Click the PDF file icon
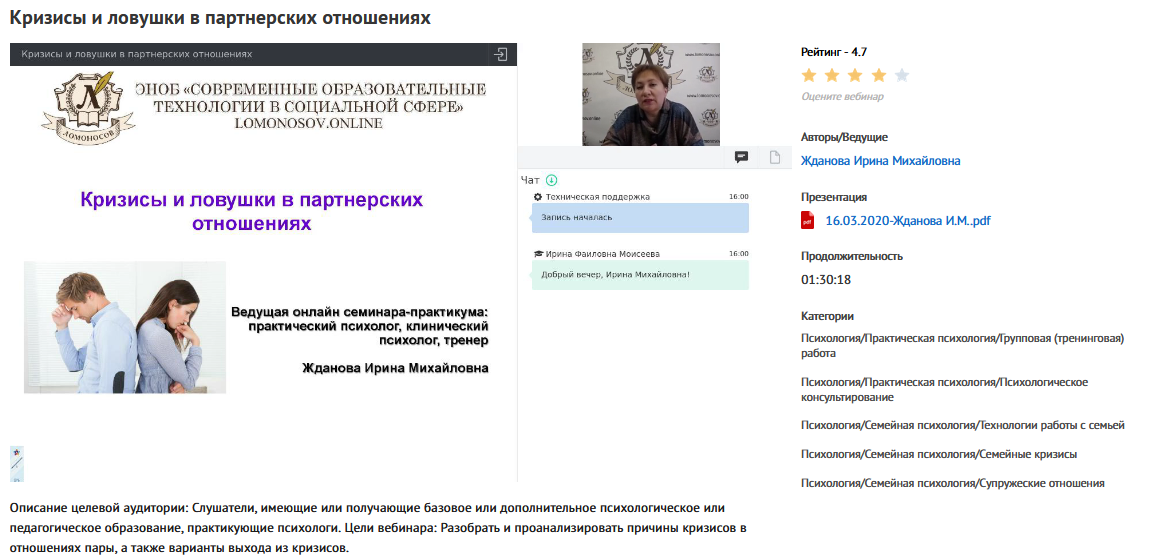 coord(808,221)
